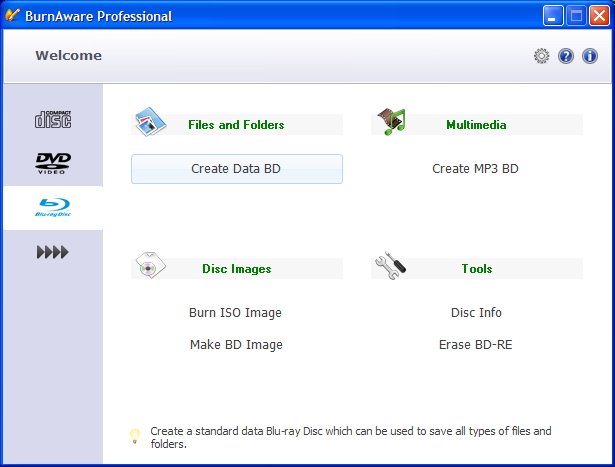Viewport: 615px width, 467px height.
Task: Open Disc Info tool
Action: [x=476, y=313]
